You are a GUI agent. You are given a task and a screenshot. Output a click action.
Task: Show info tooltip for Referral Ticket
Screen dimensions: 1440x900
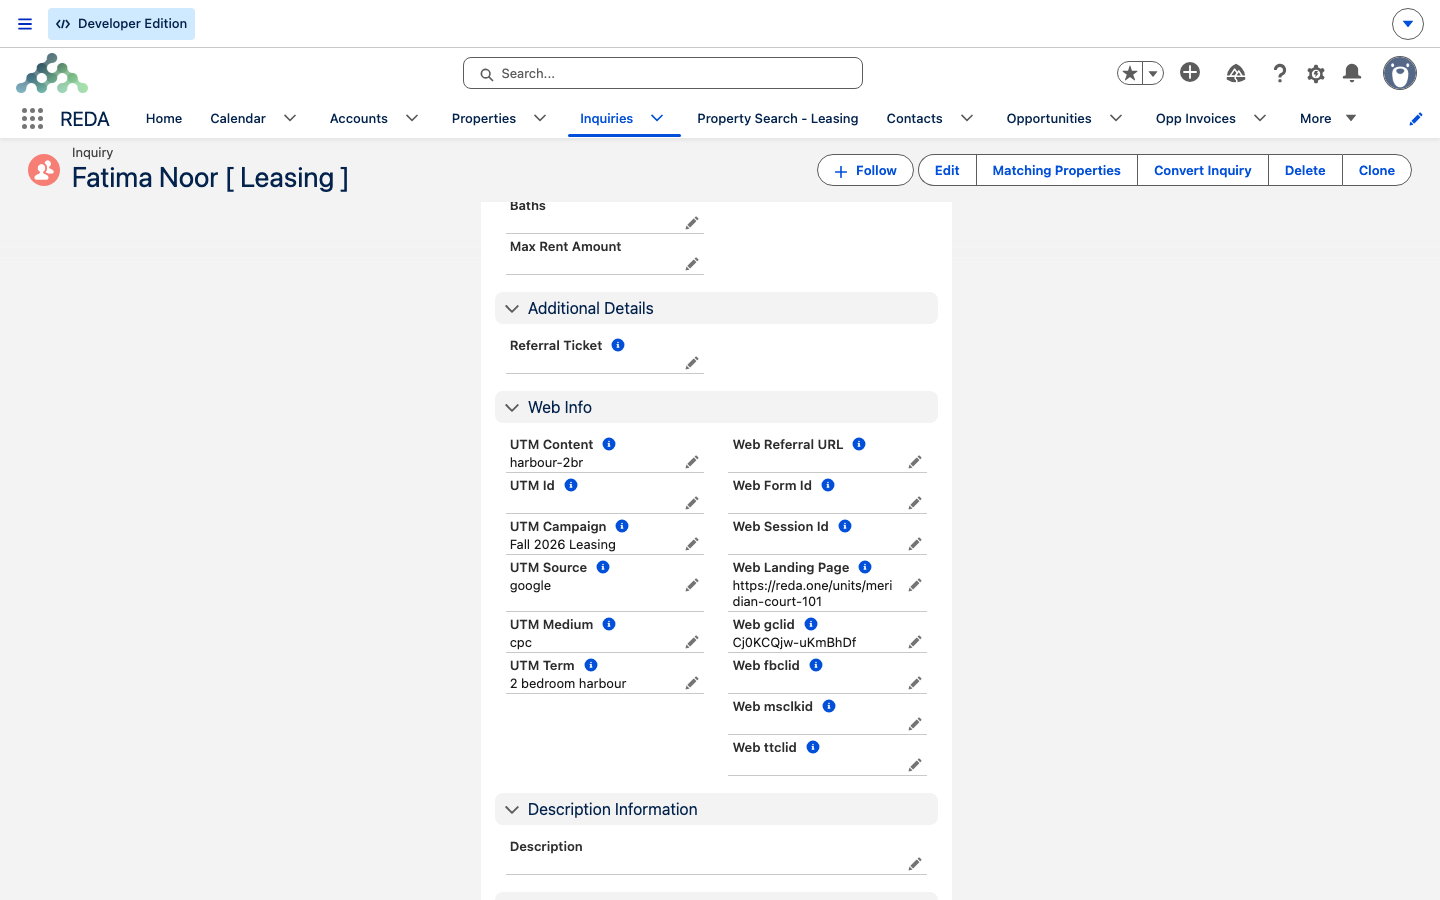618,345
